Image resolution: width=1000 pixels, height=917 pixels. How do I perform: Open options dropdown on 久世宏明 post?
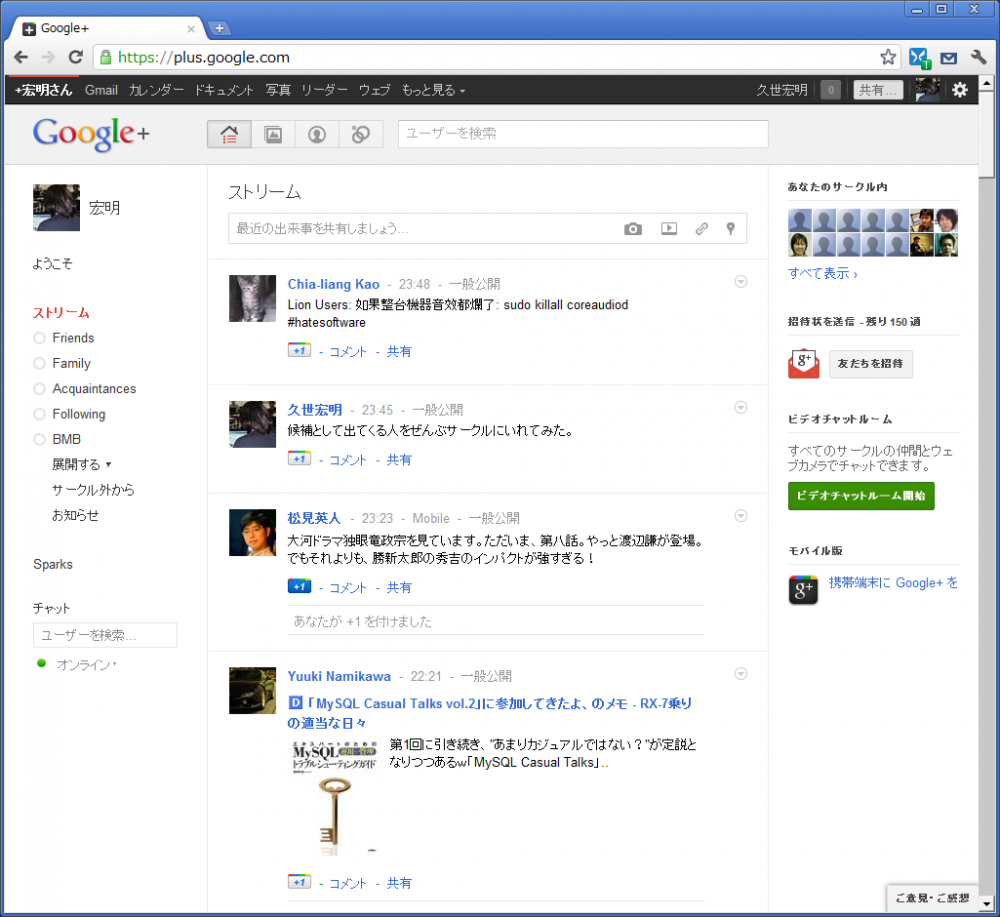pos(740,407)
